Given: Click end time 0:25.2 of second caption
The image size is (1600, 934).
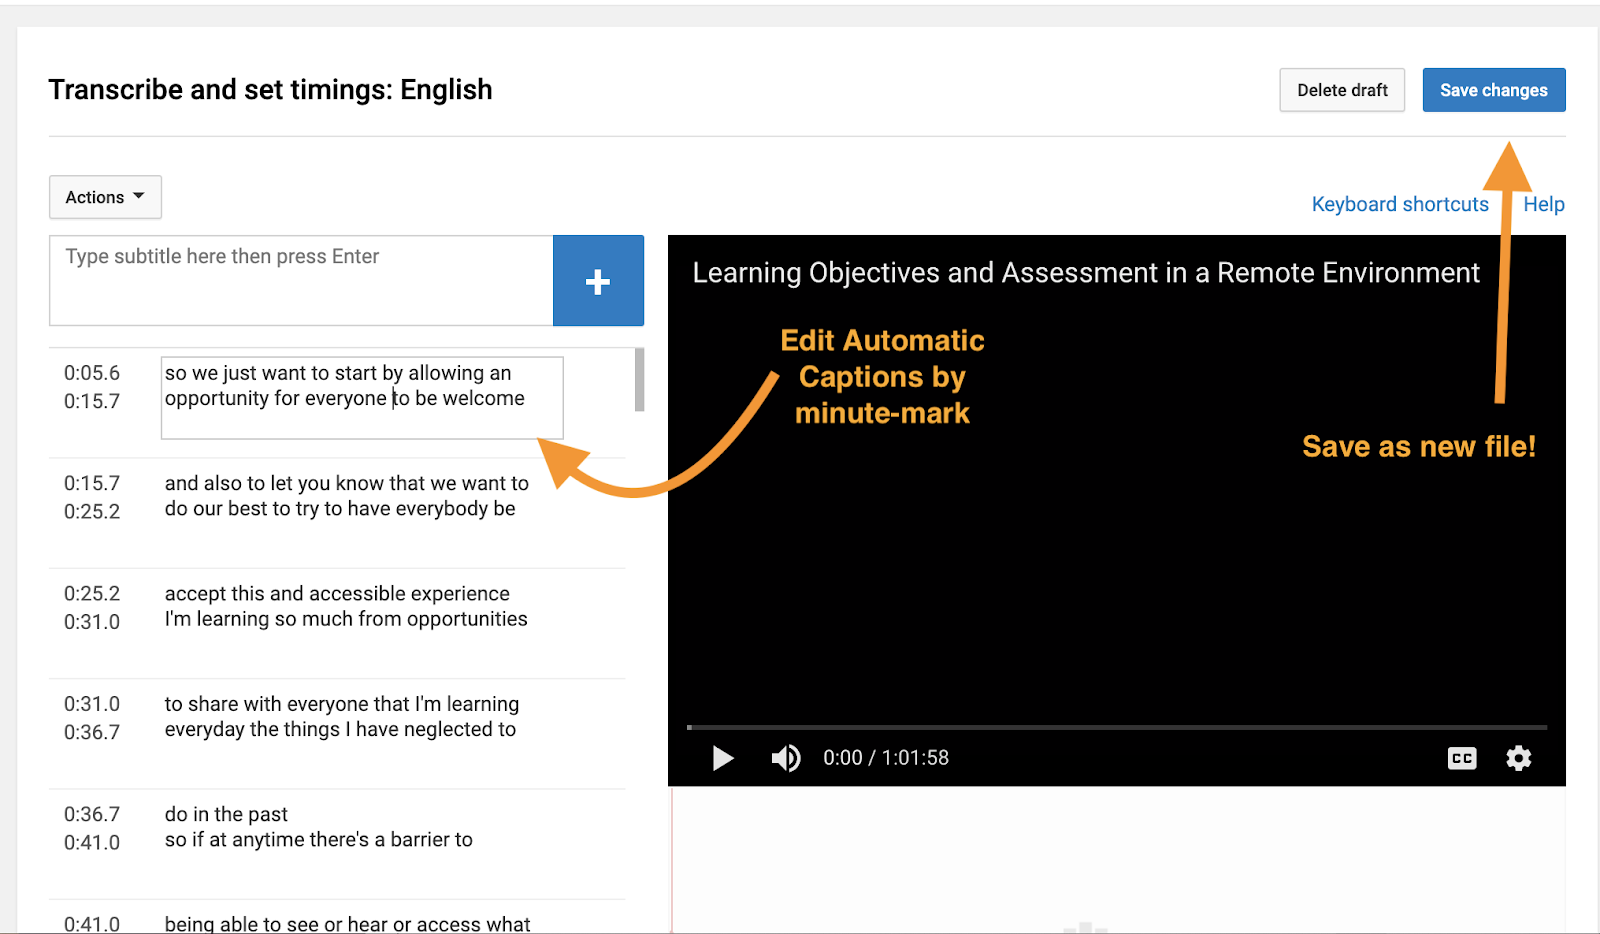Looking at the screenshot, I should 92,511.
